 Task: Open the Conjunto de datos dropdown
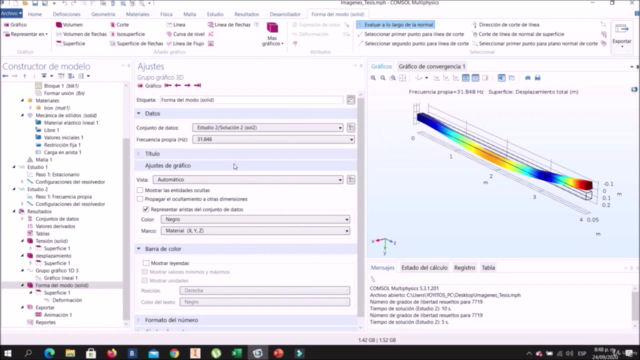point(268,128)
